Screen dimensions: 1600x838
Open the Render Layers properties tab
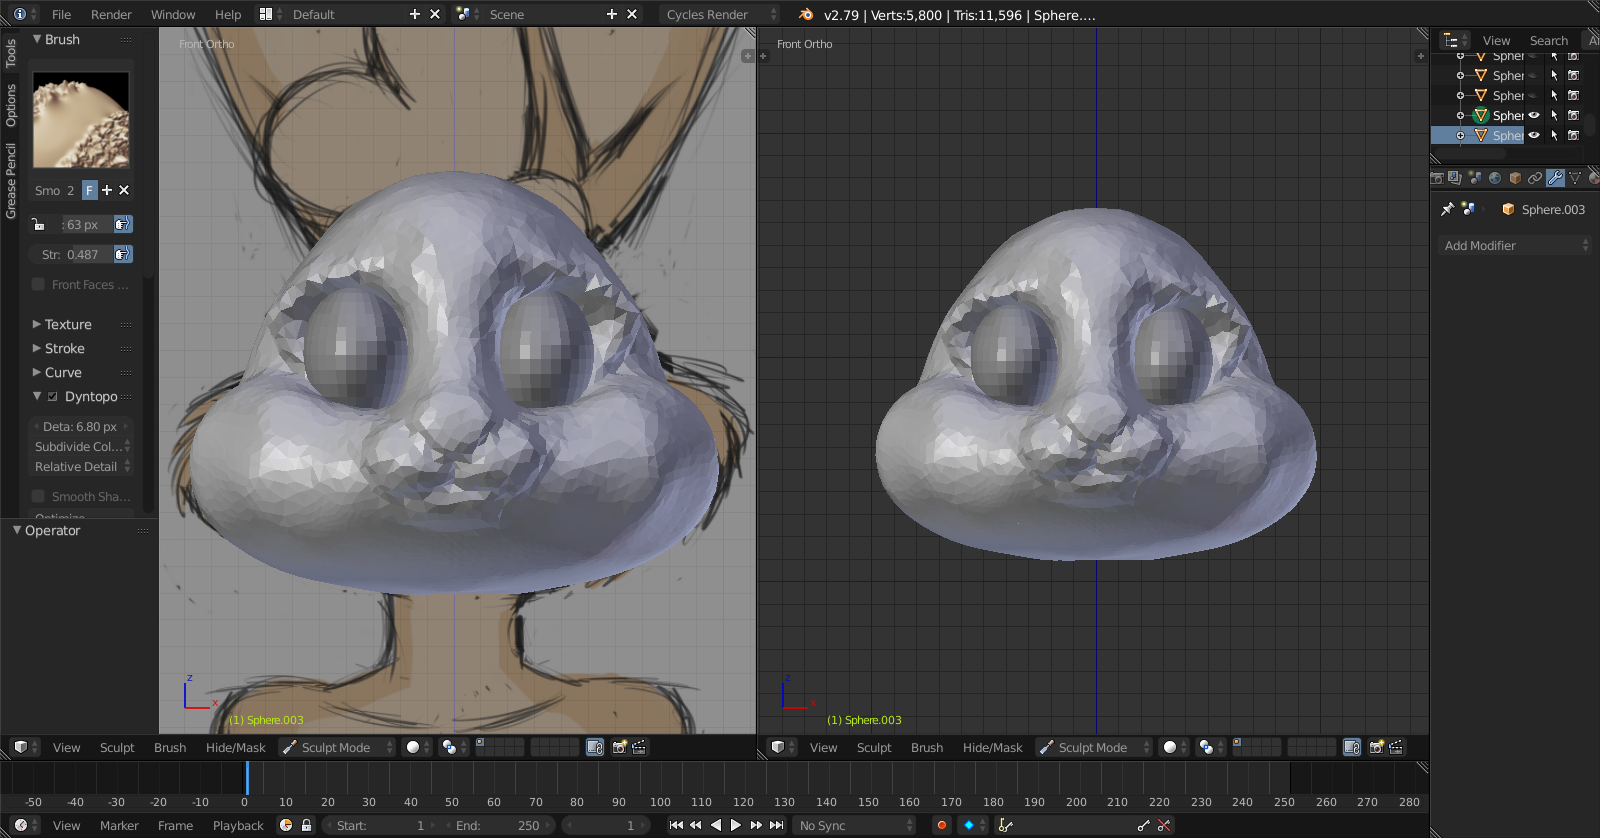tap(1455, 178)
